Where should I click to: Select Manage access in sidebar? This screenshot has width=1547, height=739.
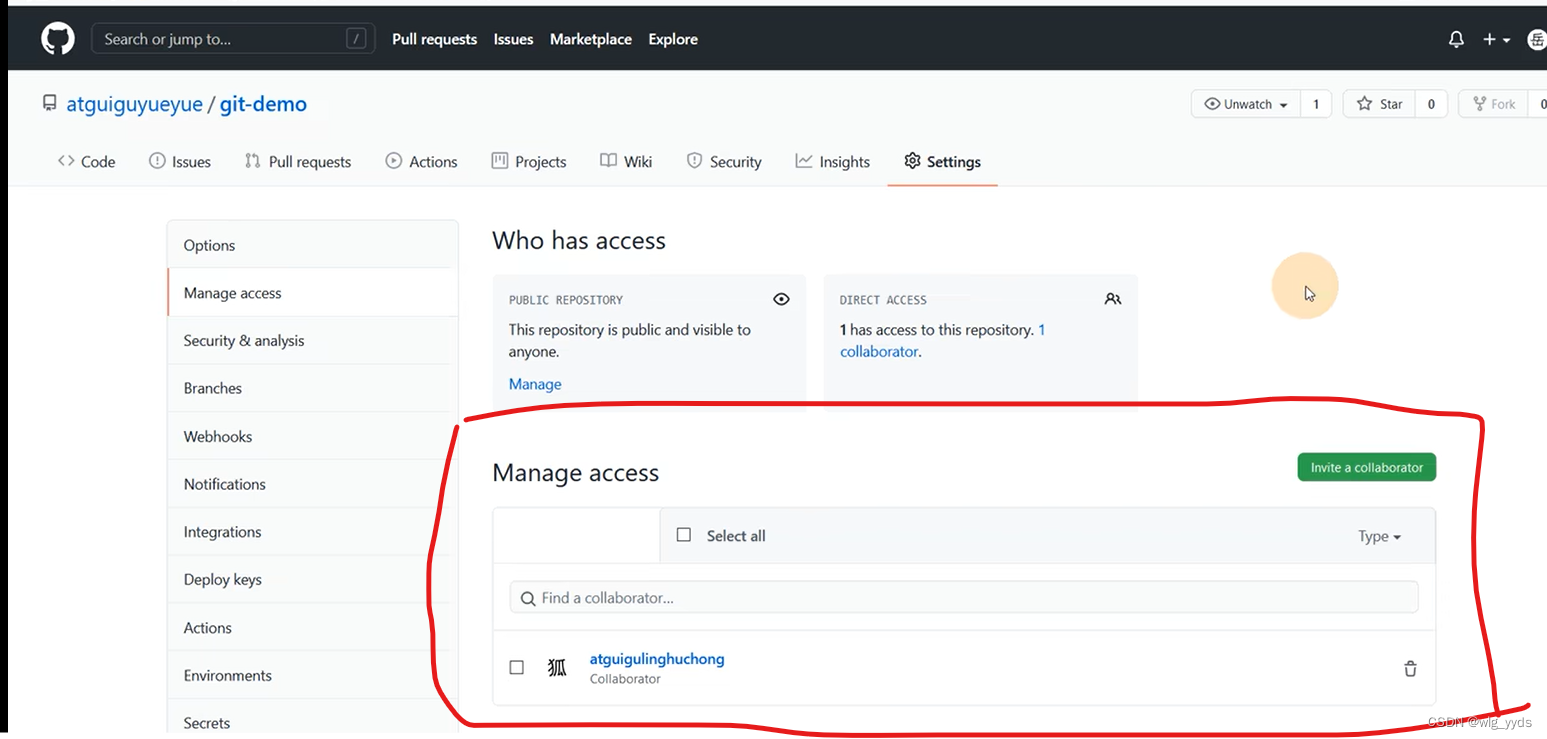[313, 293]
